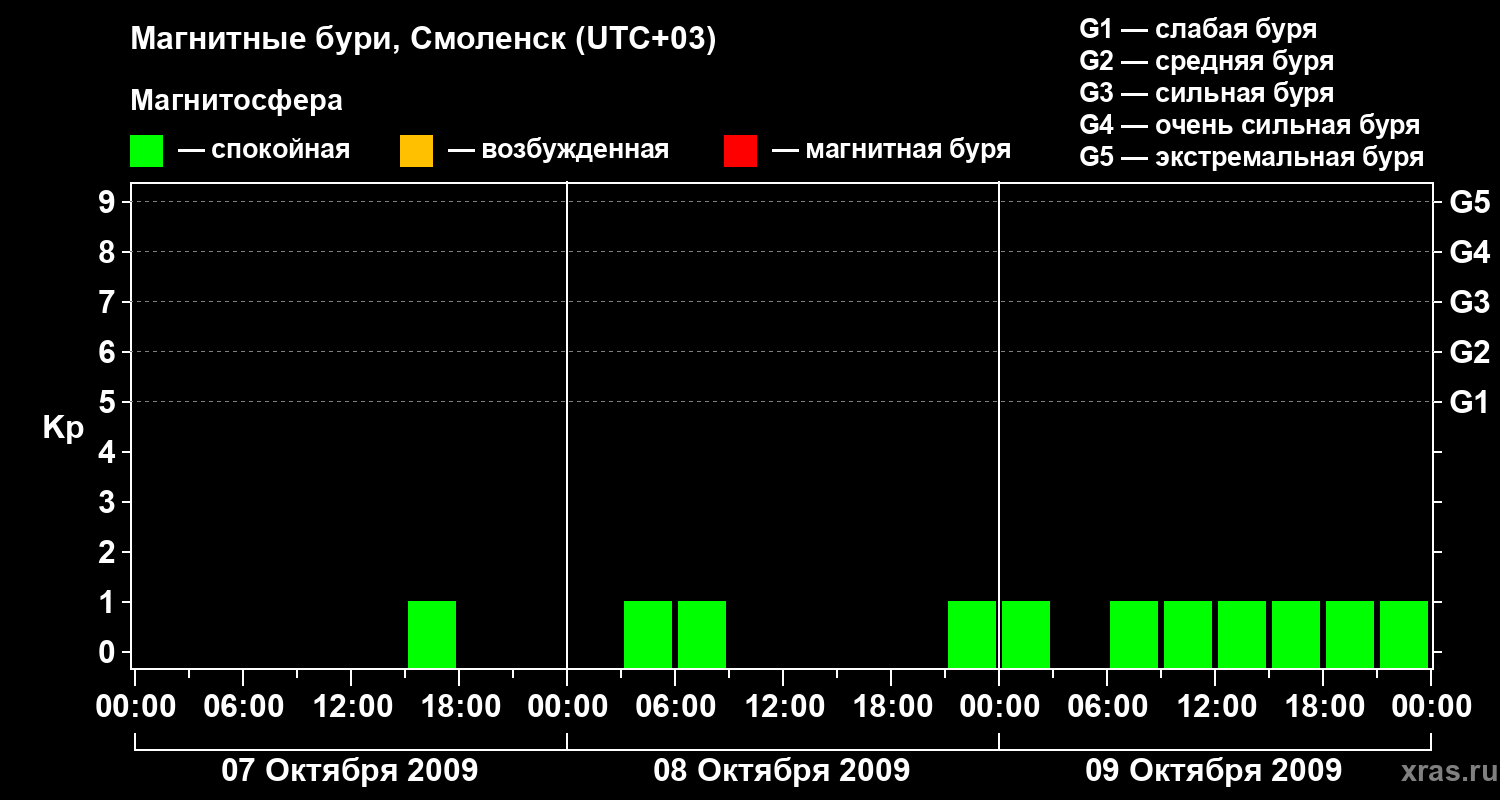This screenshot has height=800, width=1500.
Task: Click the 03:00–06:00 green bar on 08 October
Action: 648,634
